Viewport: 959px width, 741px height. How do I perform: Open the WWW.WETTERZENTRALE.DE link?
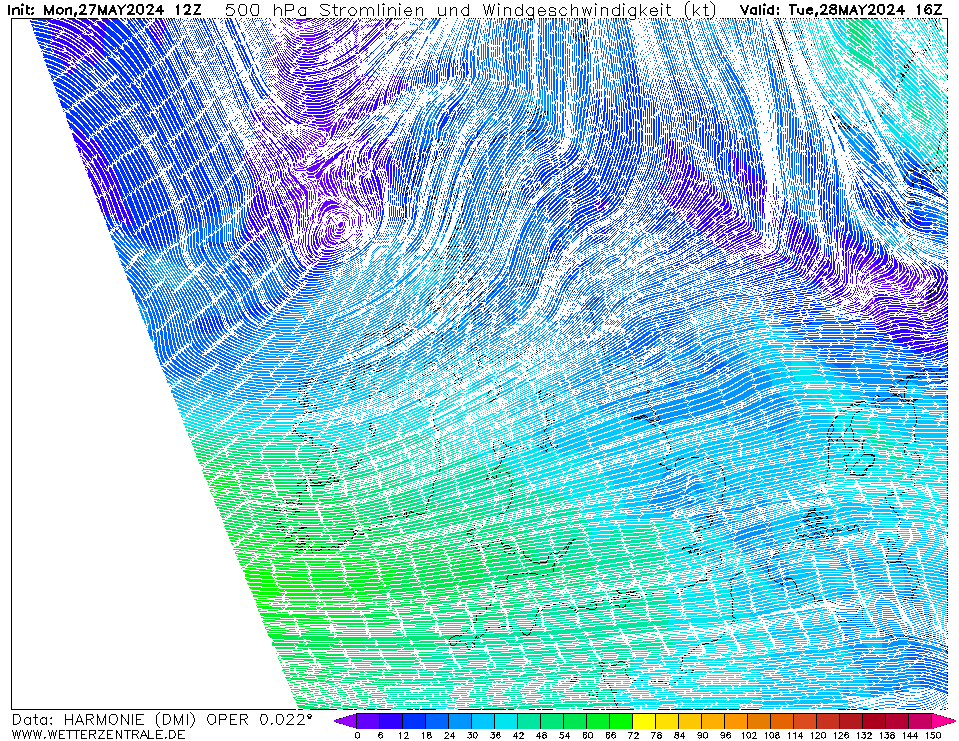point(98,734)
